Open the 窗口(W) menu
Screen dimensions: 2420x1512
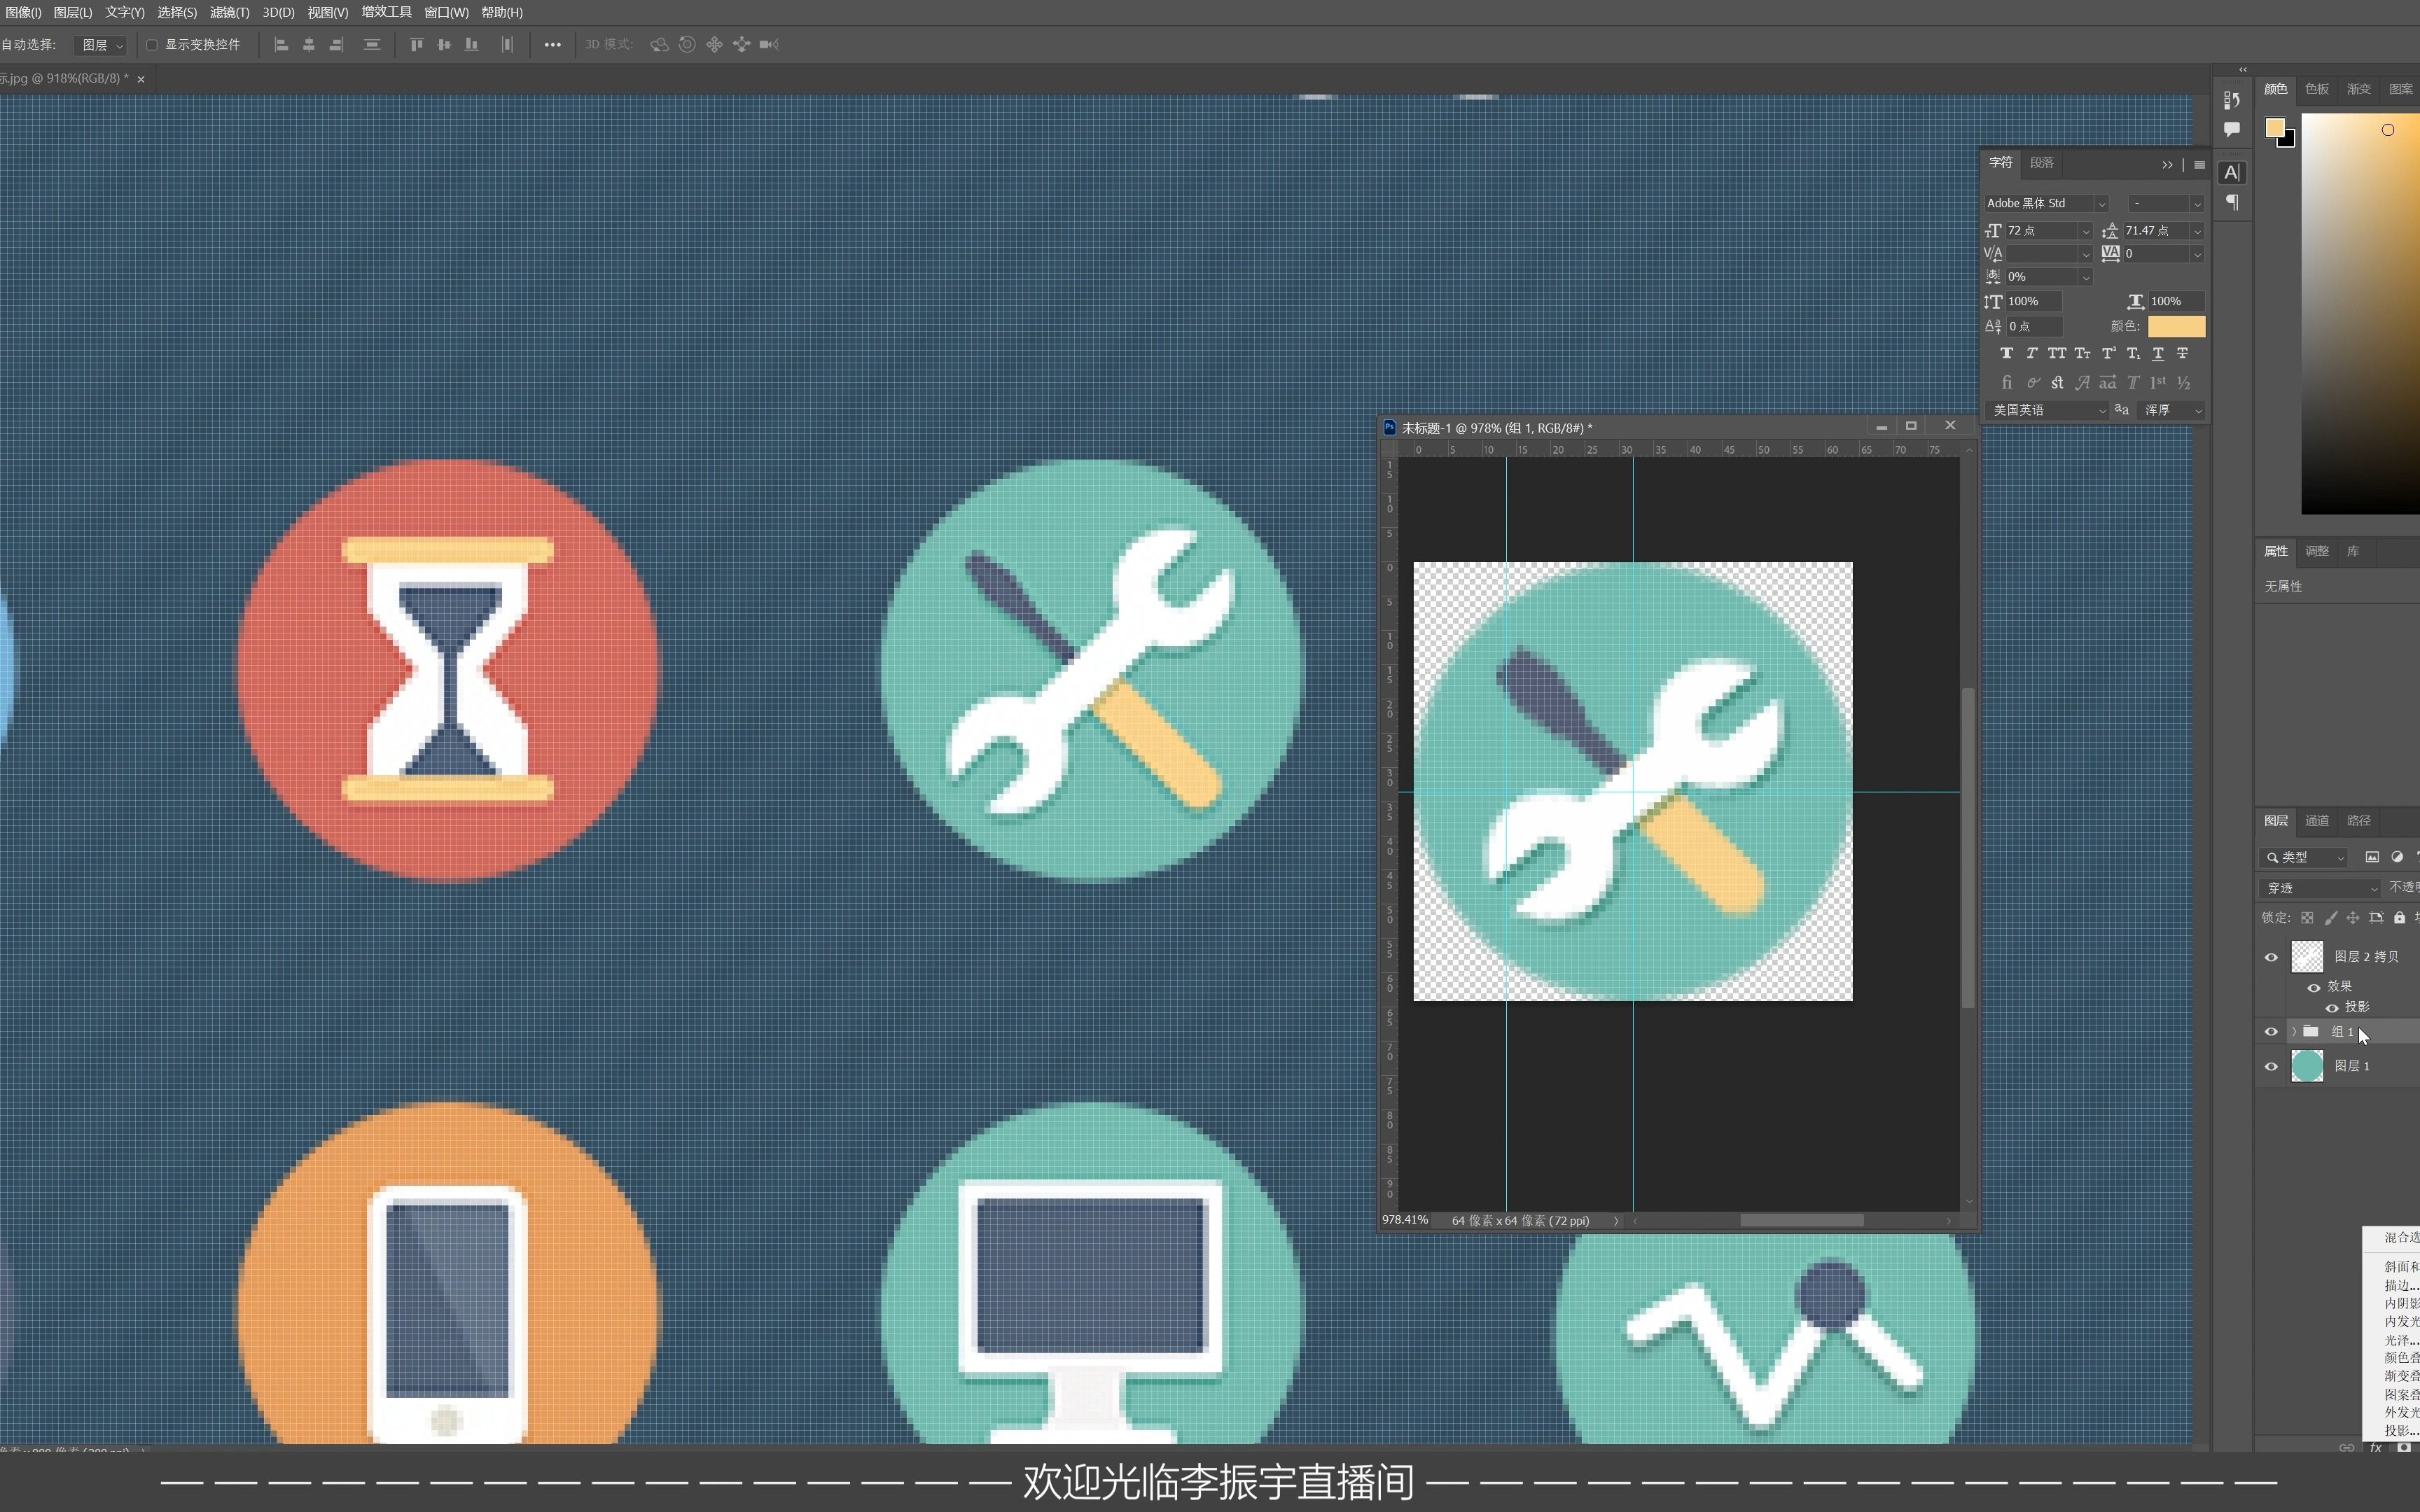(446, 12)
